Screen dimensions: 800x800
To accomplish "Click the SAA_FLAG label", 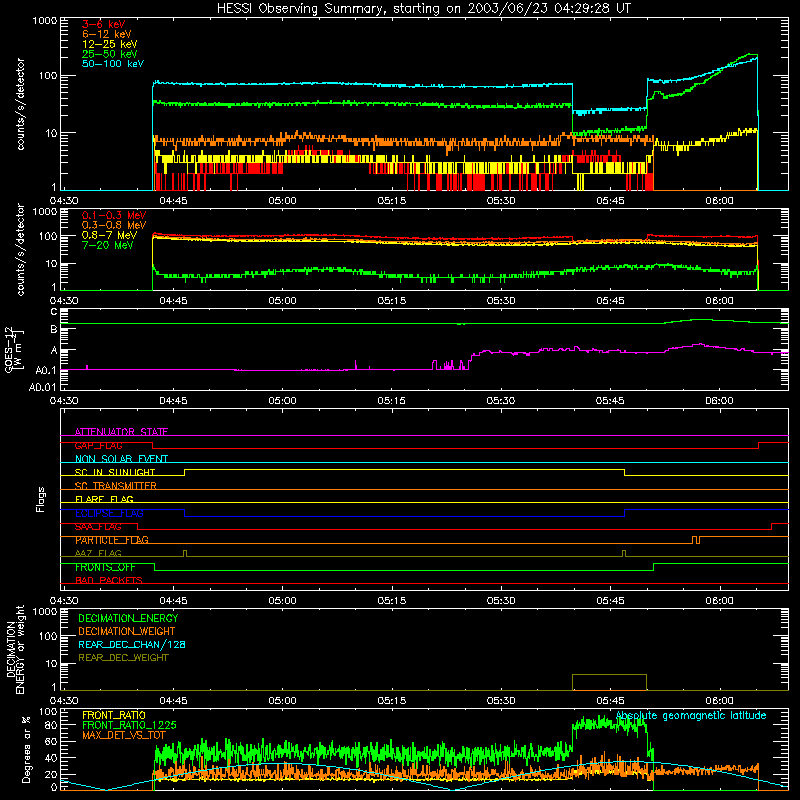I will tap(98, 527).
